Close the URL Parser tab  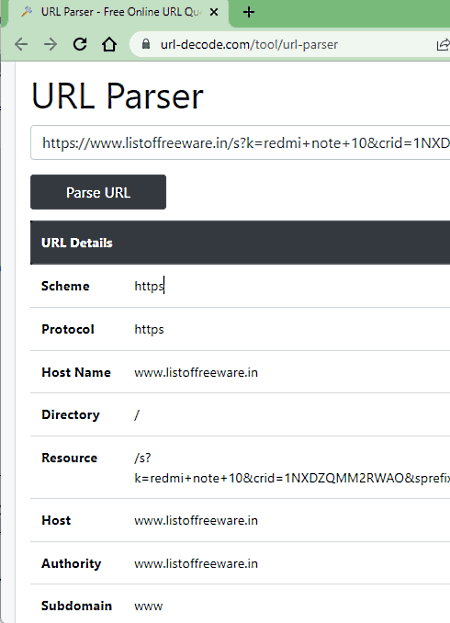(x=214, y=12)
